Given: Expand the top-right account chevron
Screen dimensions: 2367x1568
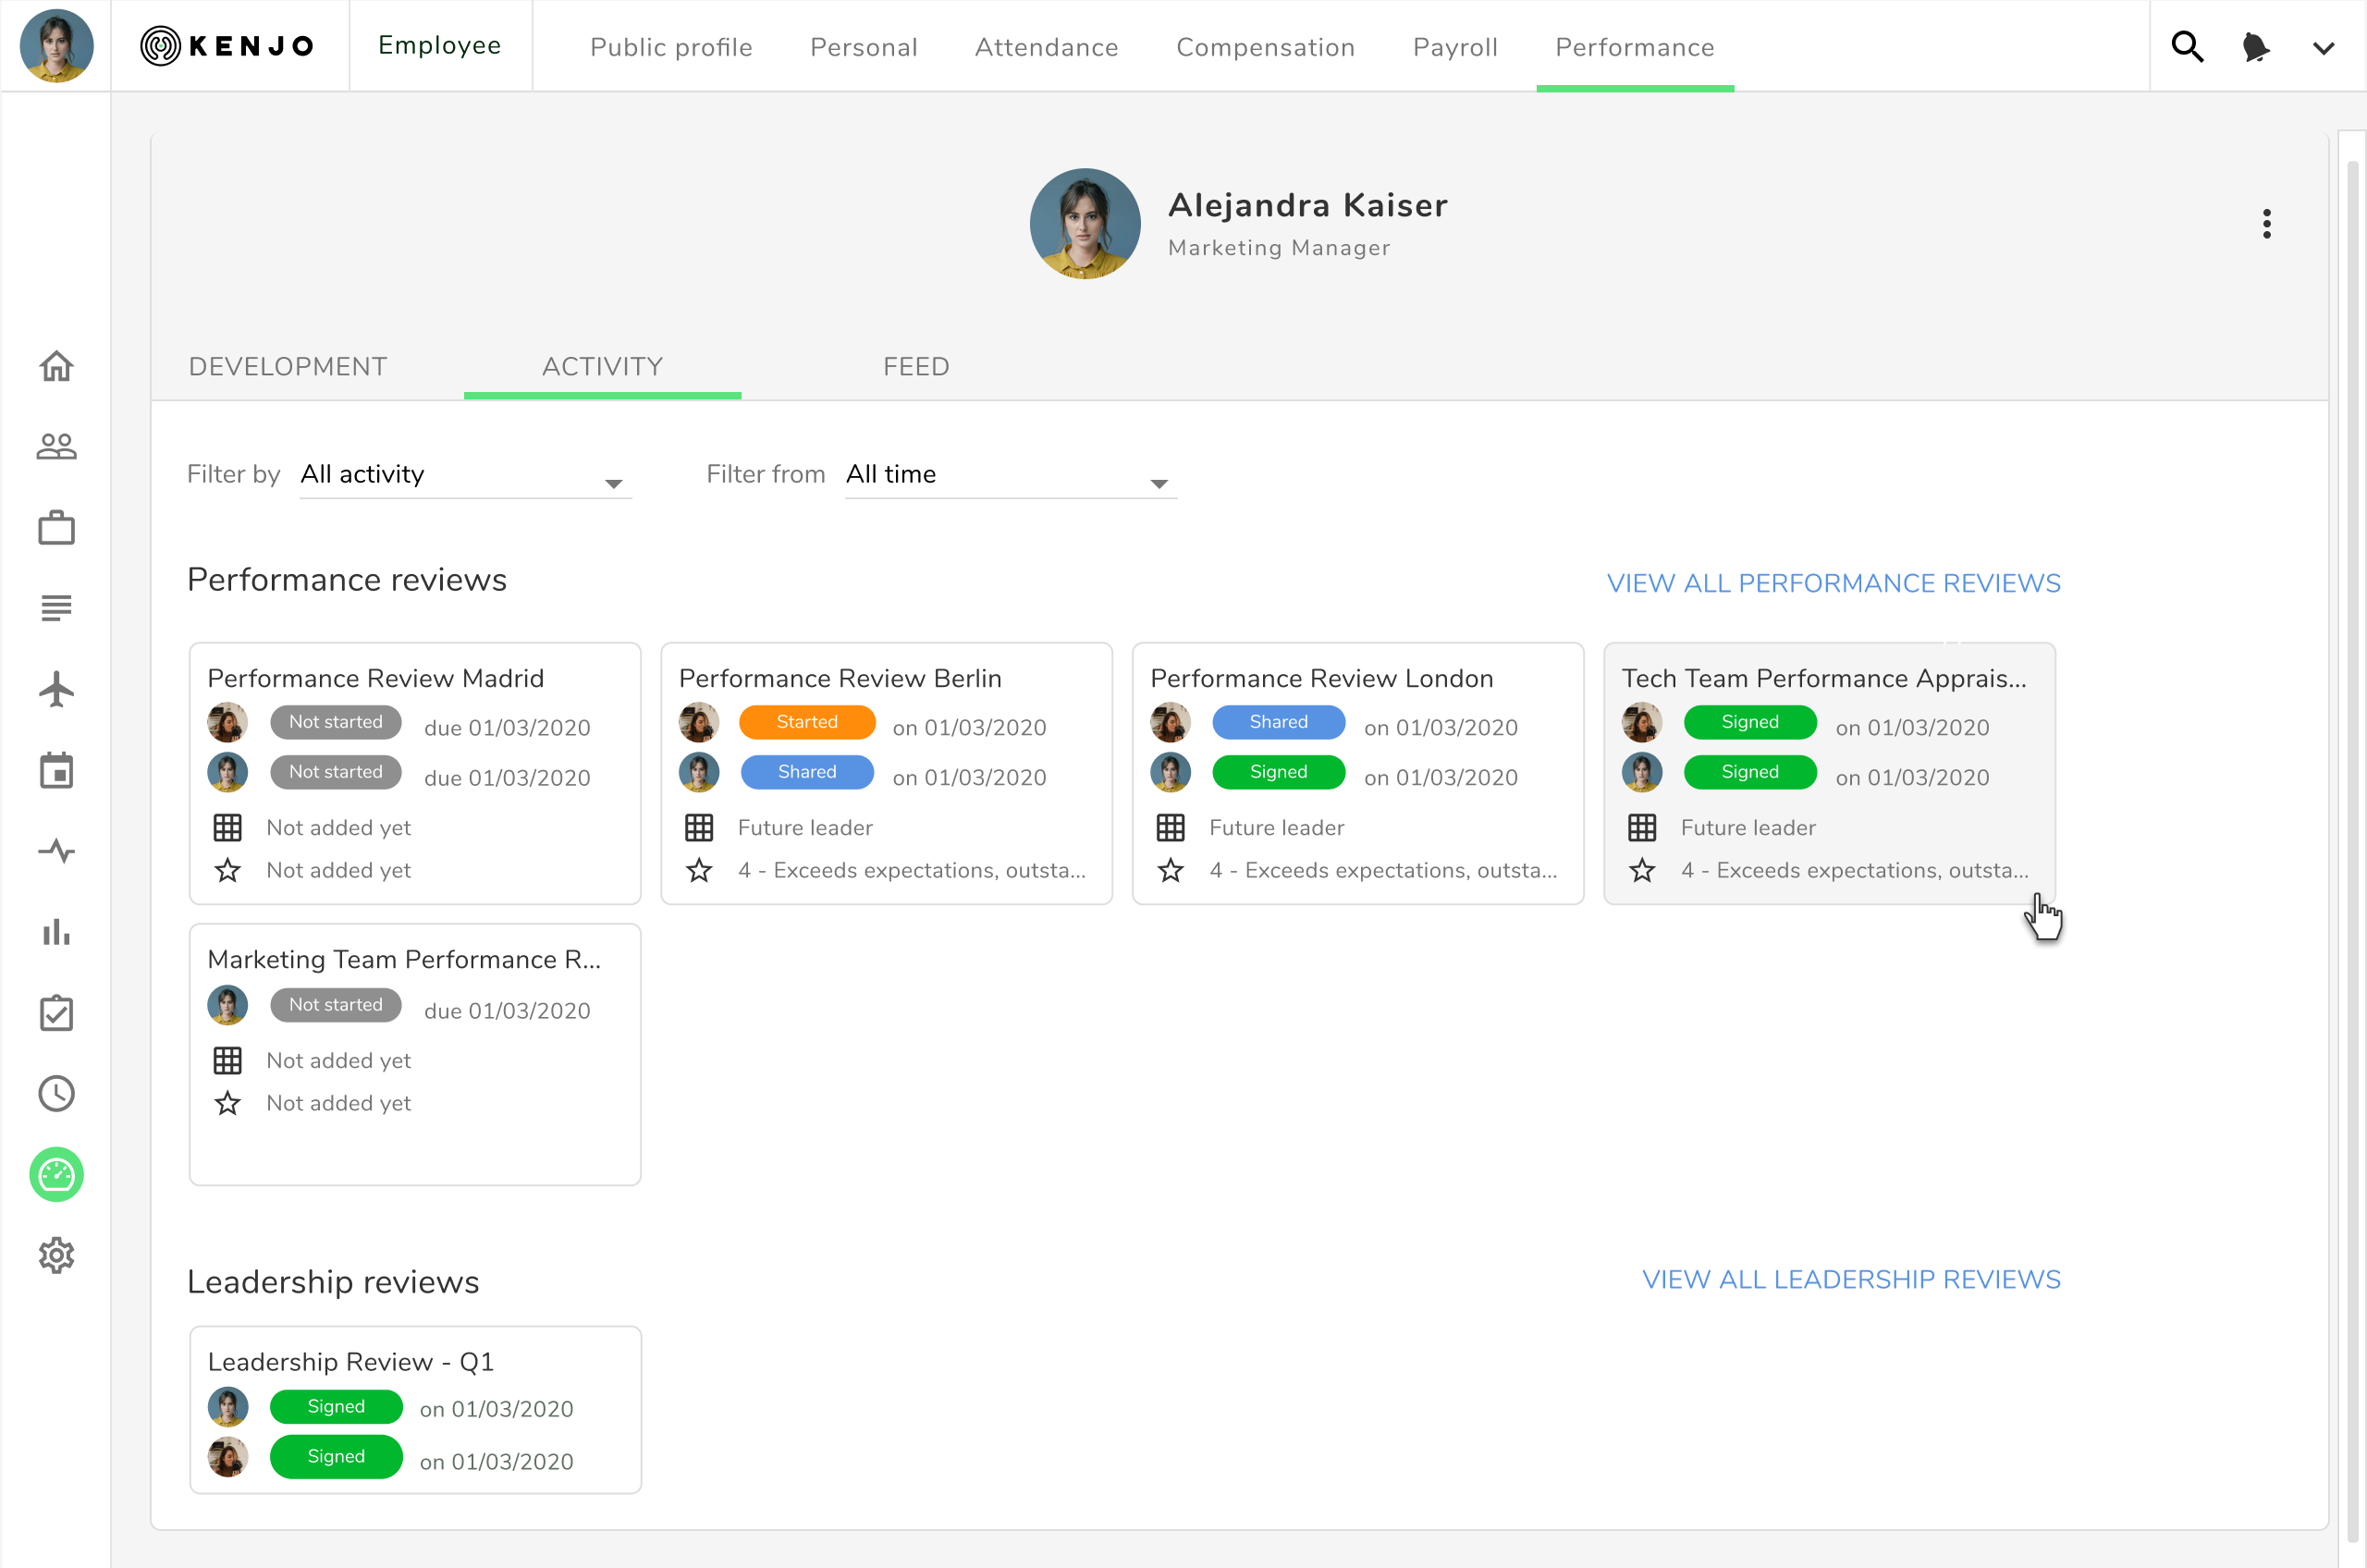Looking at the screenshot, I should [2323, 48].
